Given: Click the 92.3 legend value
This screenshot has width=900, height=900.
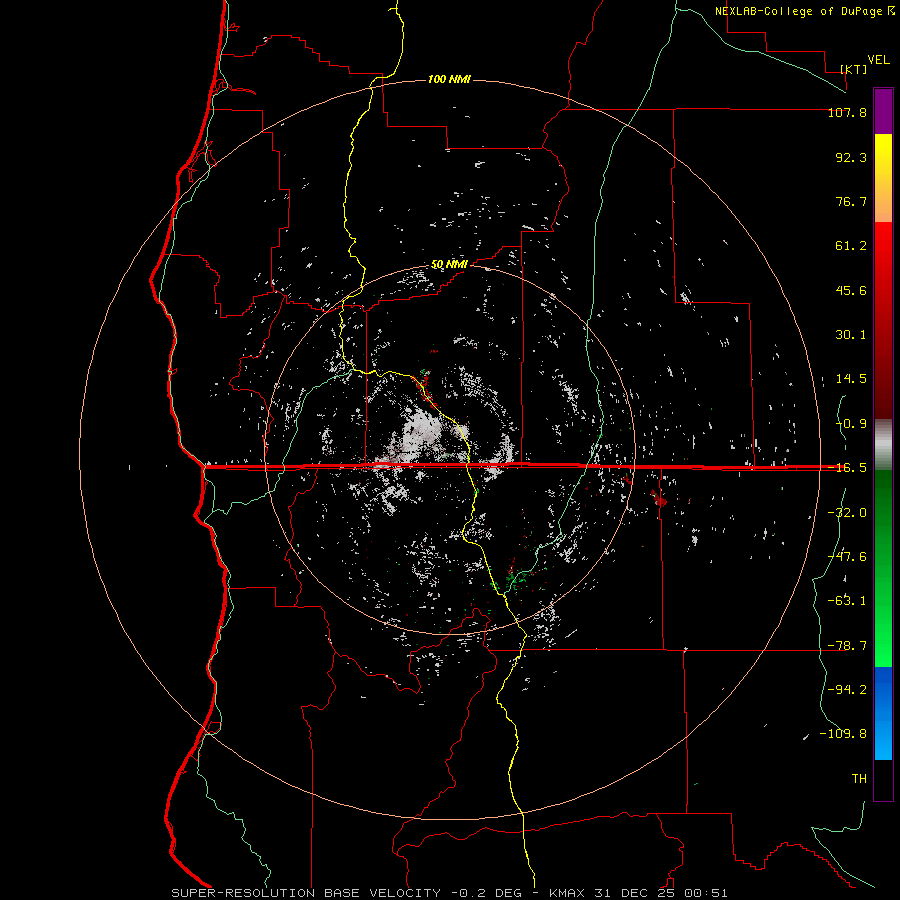Looking at the screenshot, I should [851, 157].
